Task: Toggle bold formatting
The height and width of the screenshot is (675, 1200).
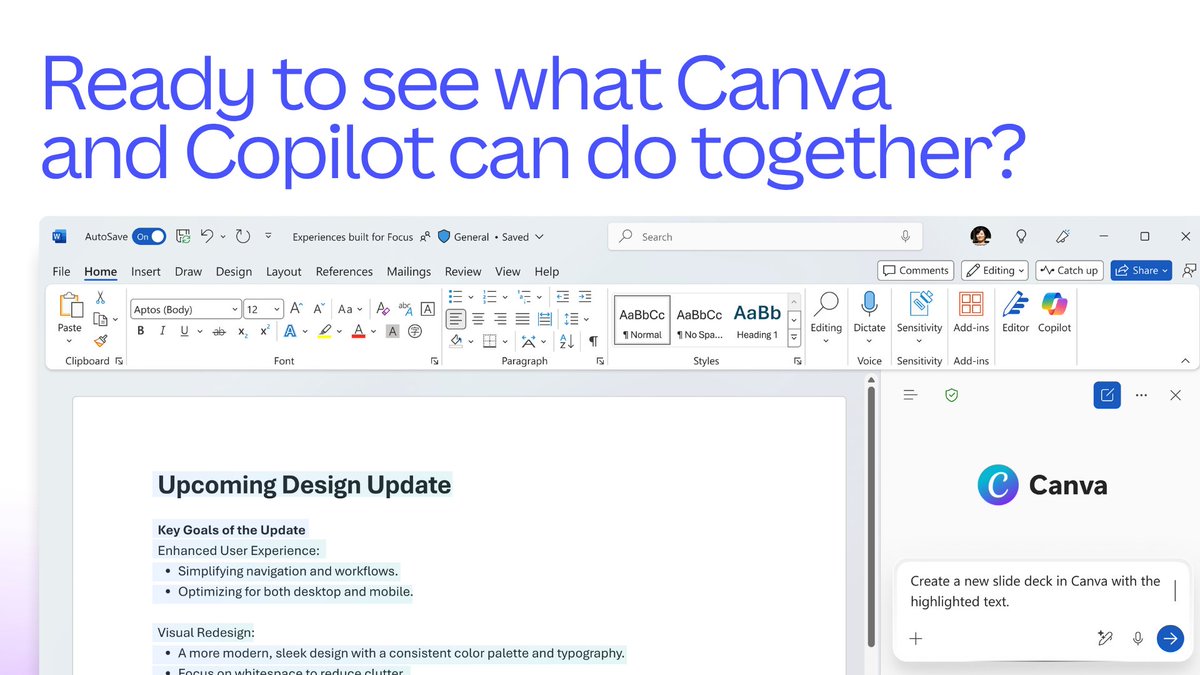Action: coord(140,331)
